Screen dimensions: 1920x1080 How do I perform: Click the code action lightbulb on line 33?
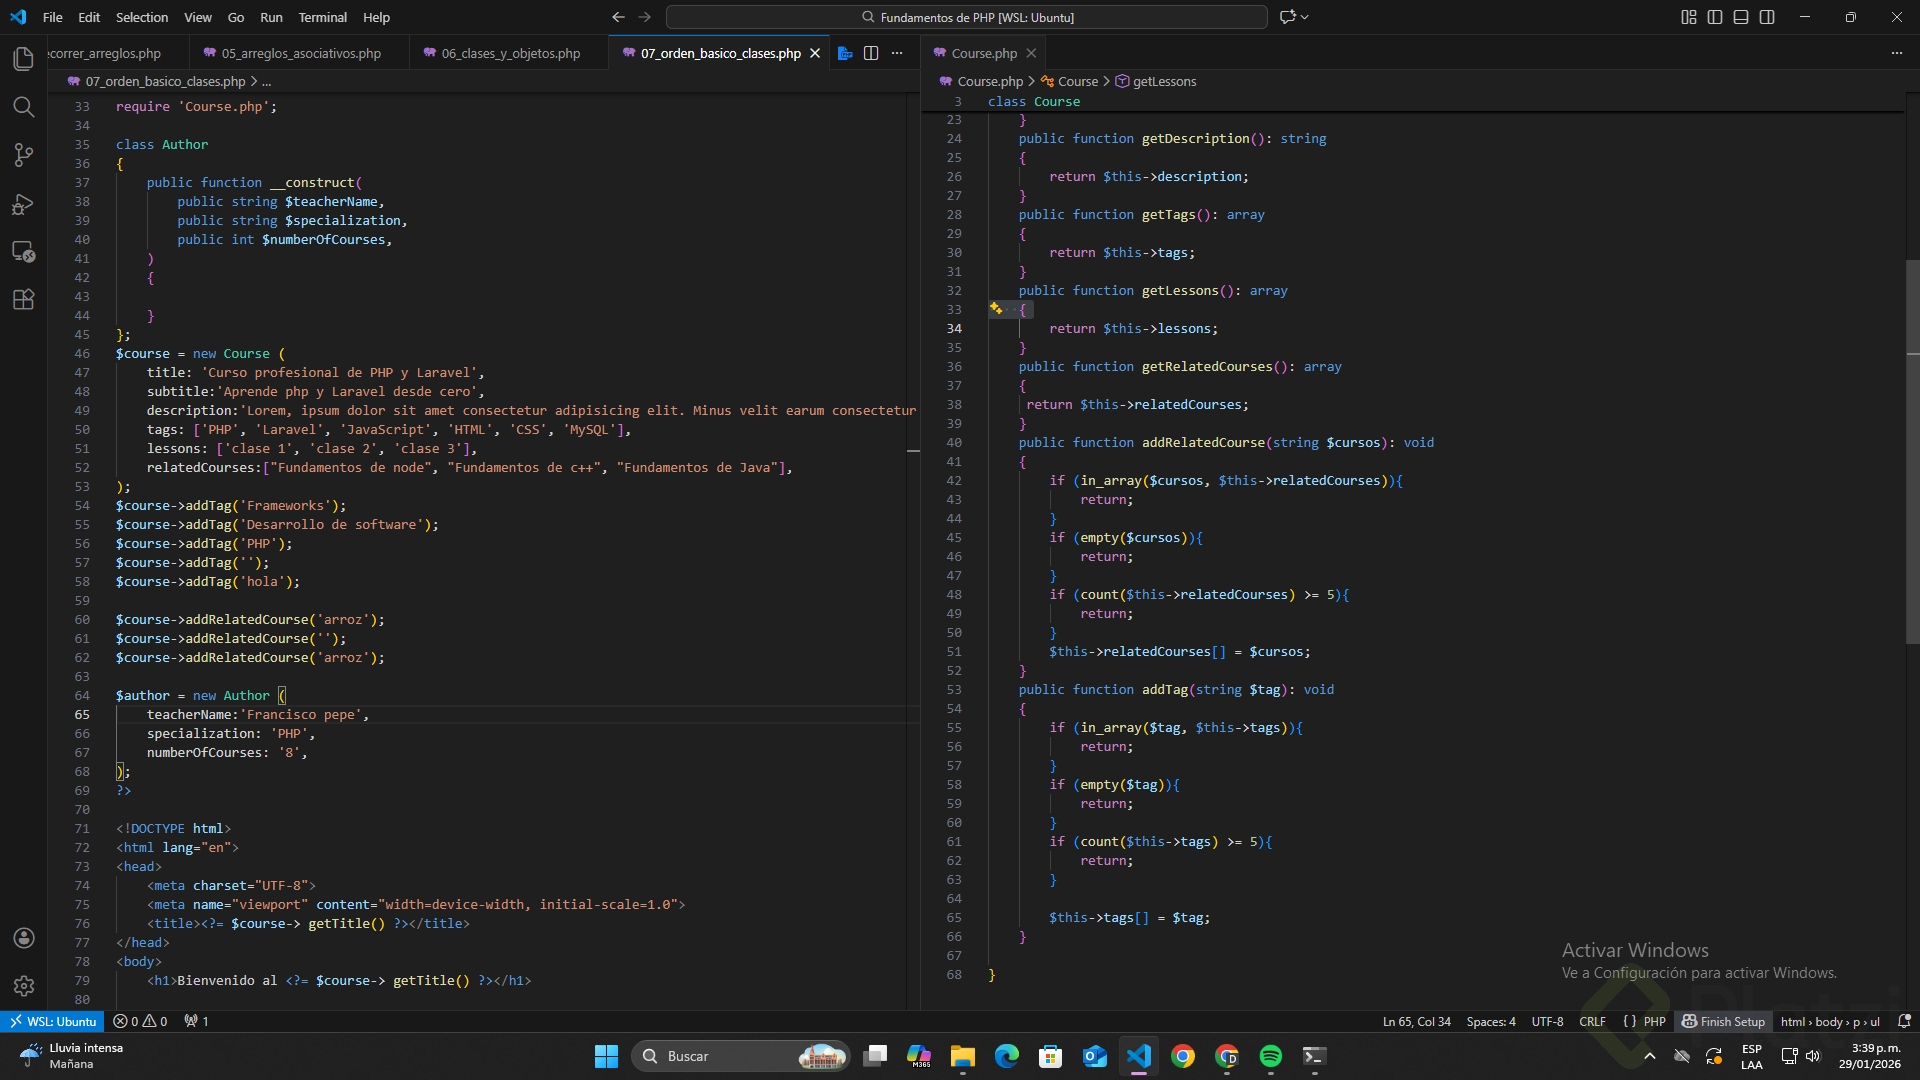click(x=996, y=309)
